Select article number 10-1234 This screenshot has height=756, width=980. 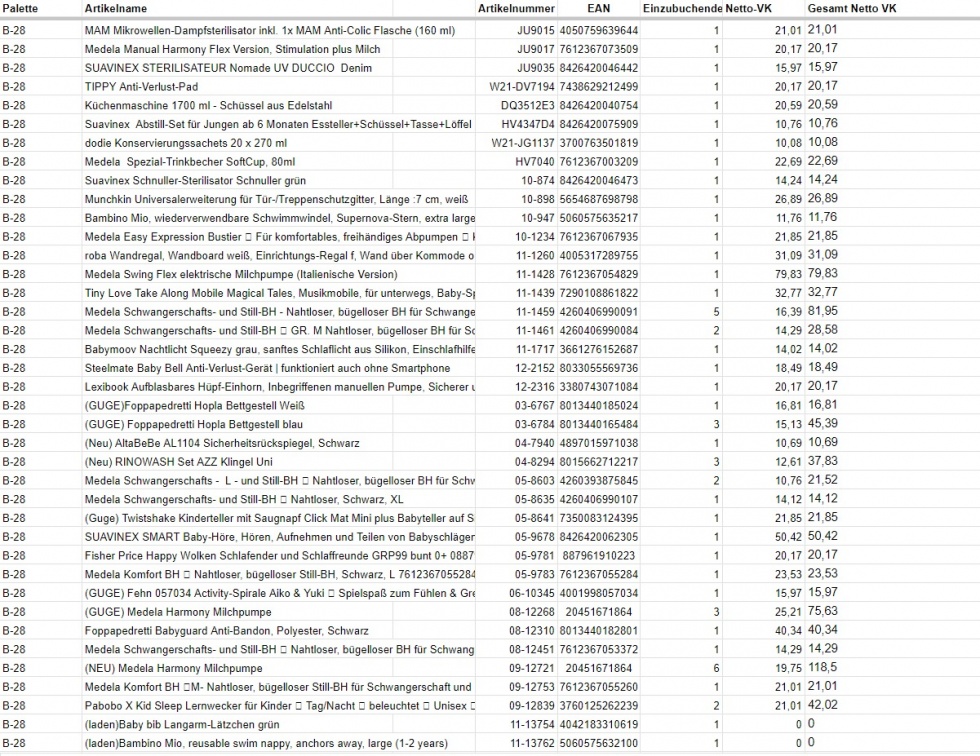(535, 236)
